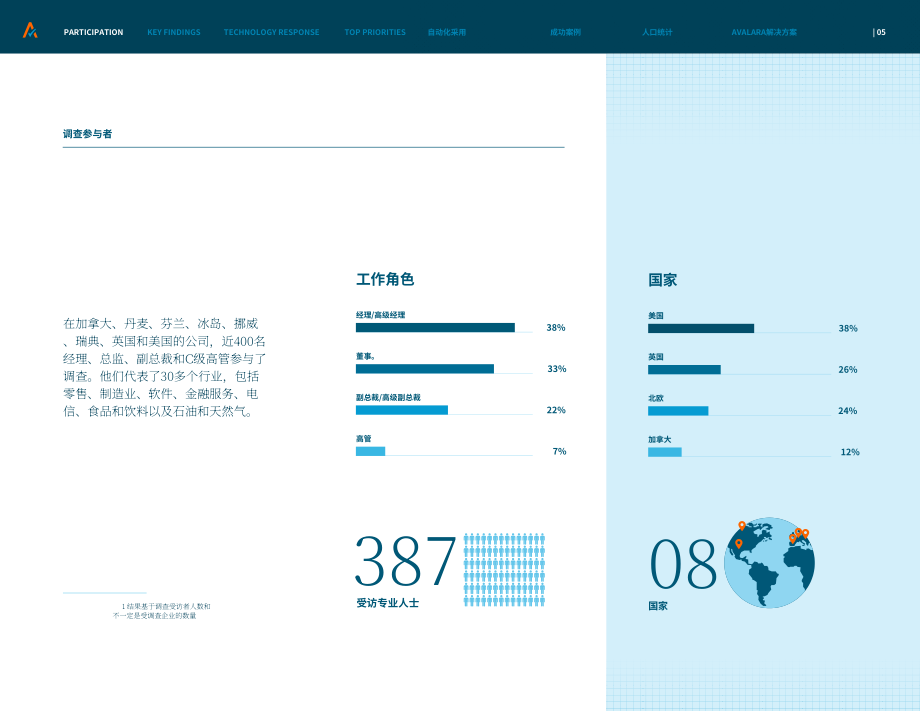Click the large 08 number
Image resolution: width=920 pixels, height=711 pixels.
click(x=684, y=564)
